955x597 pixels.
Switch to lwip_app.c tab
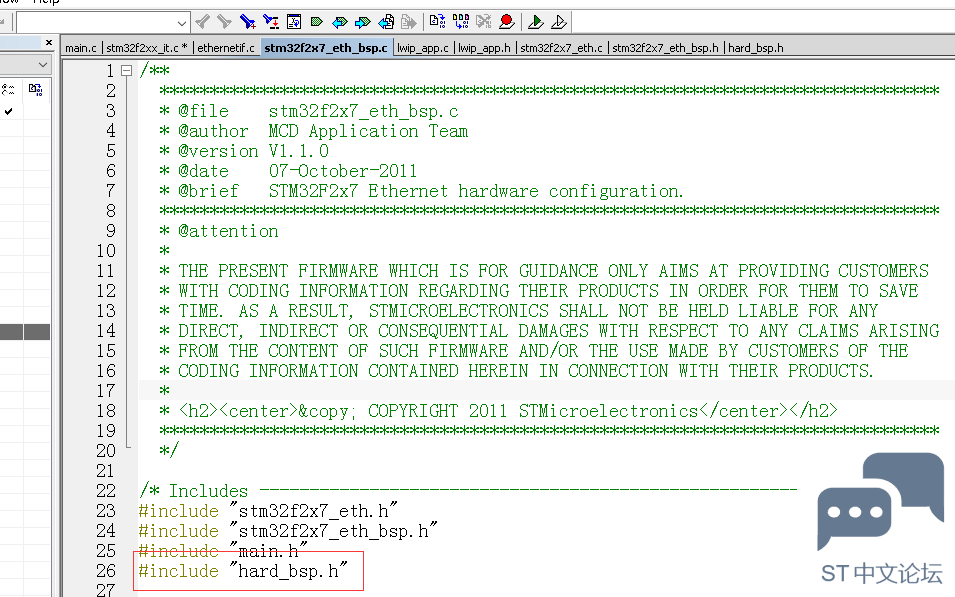(x=422, y=48)
